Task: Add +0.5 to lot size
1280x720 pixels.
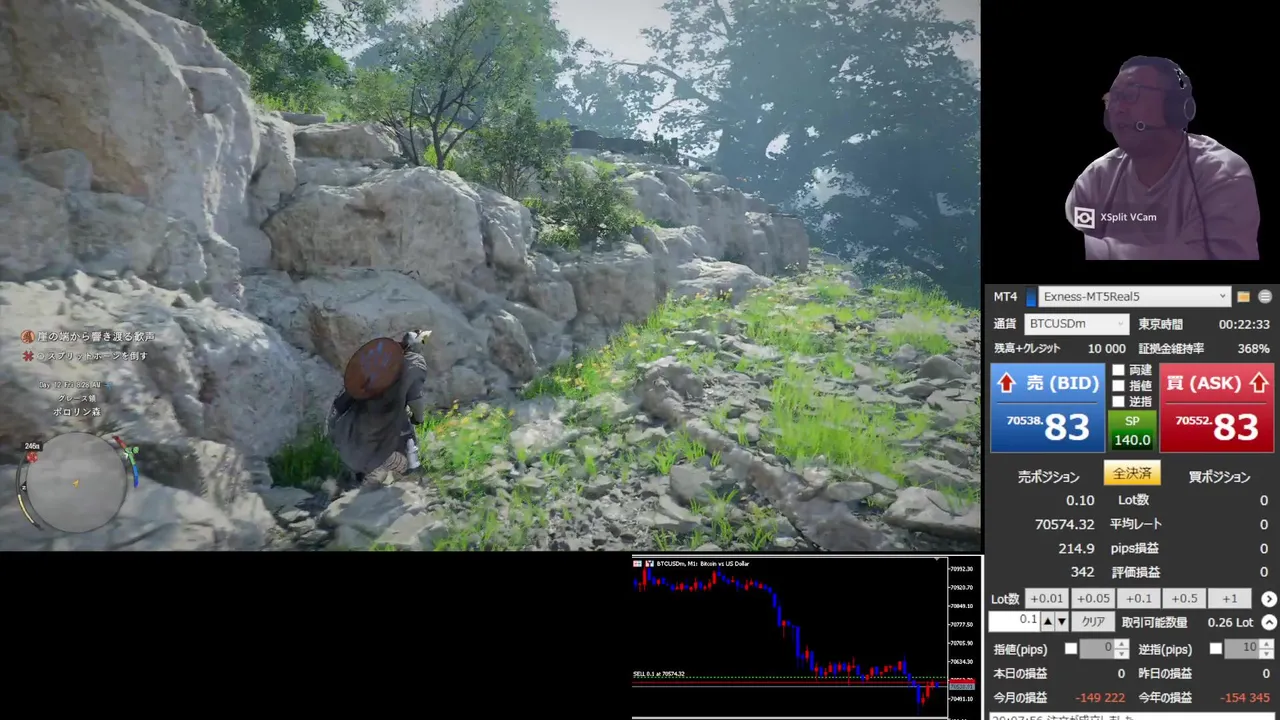Action: 1184,598
